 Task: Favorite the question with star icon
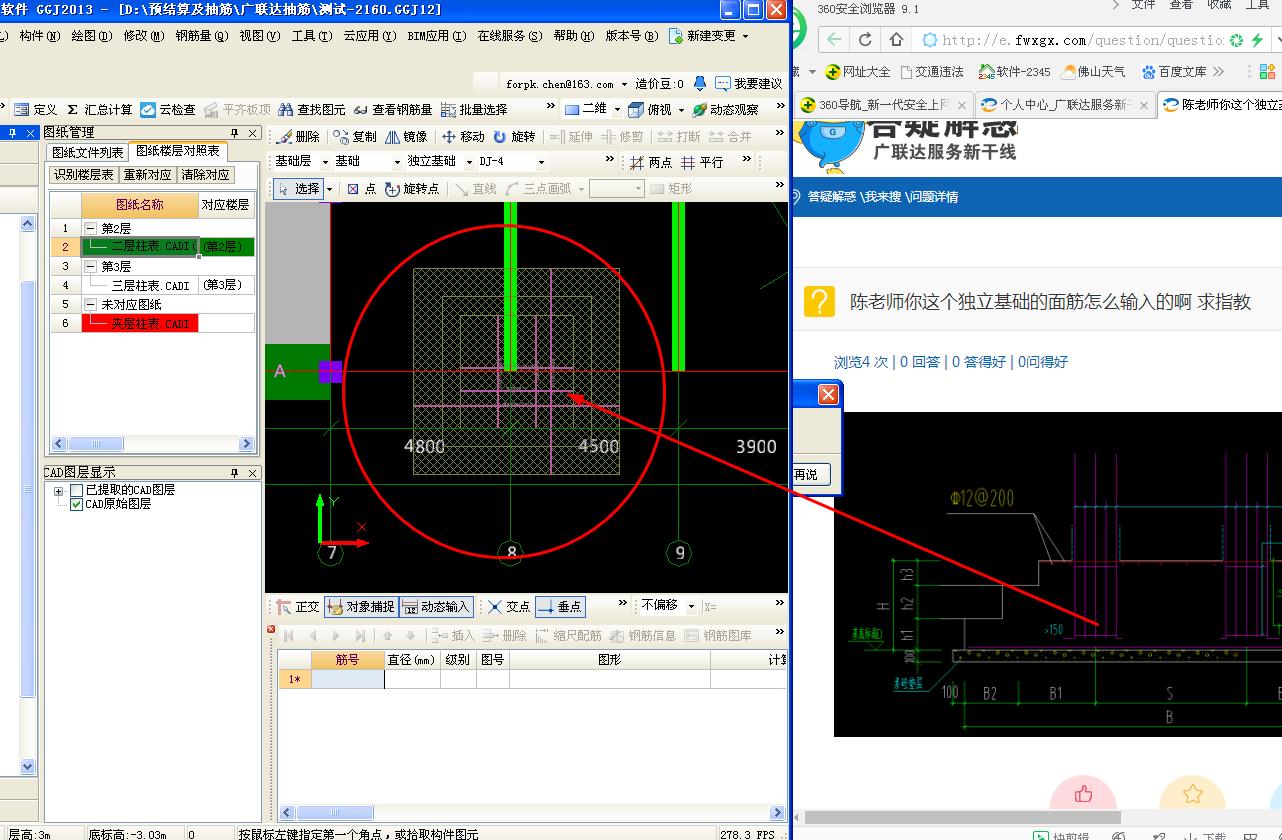1192,795
